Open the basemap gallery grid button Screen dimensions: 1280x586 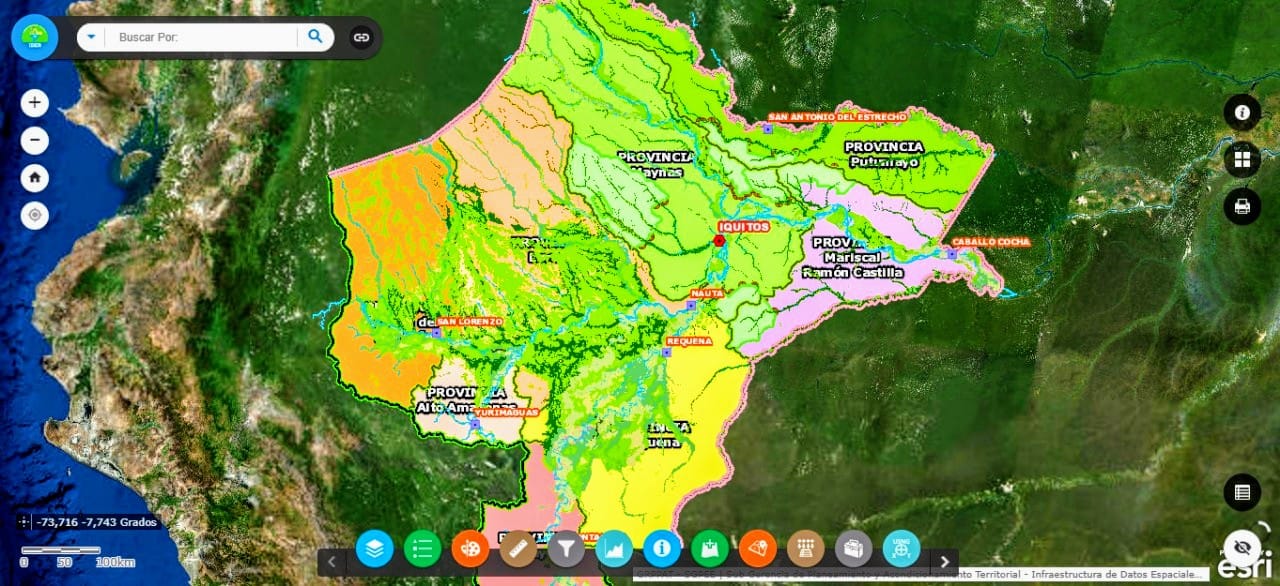pos(1242,159)
